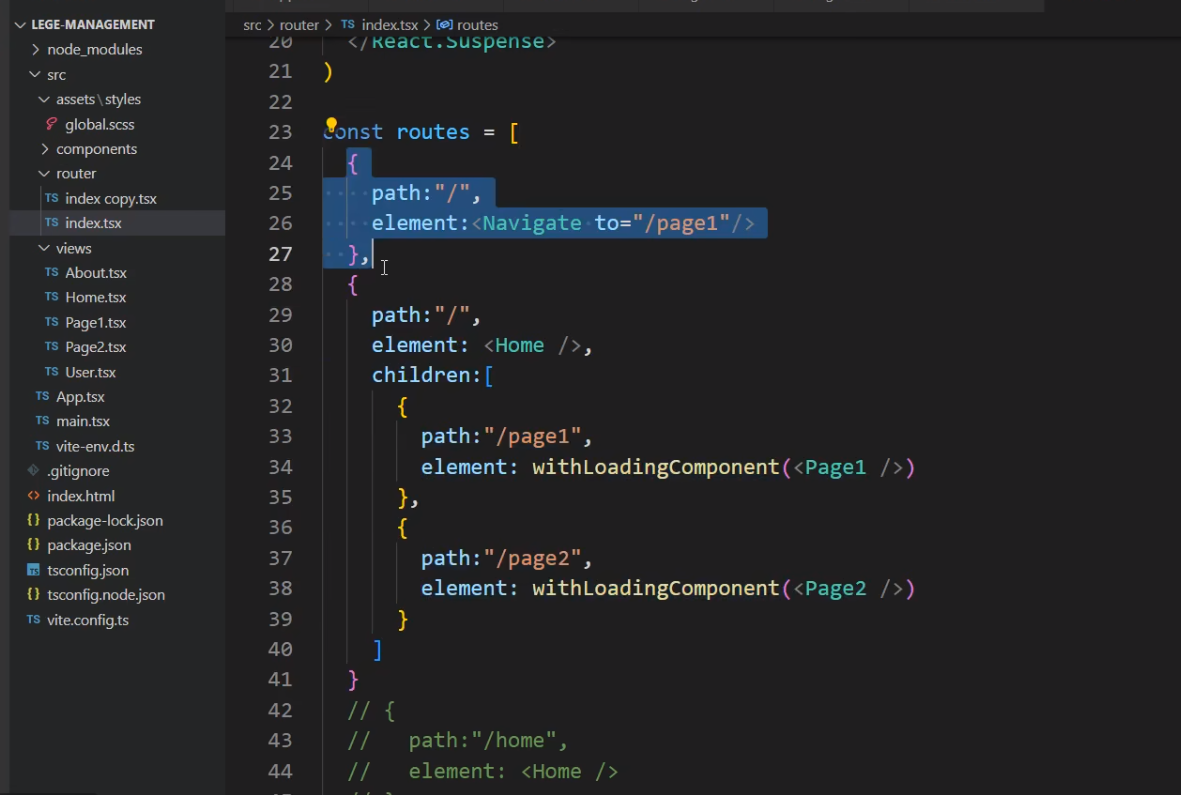Click "/page1" path string on line 33

pyautogui.click(x=533, y=436)
